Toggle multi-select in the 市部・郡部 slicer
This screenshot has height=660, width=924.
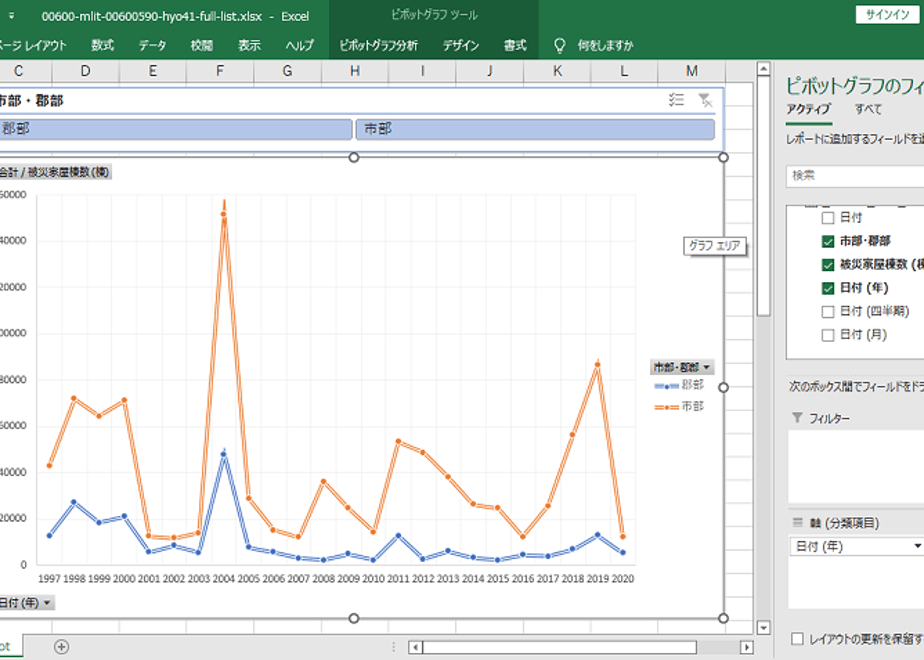[676, 100]
